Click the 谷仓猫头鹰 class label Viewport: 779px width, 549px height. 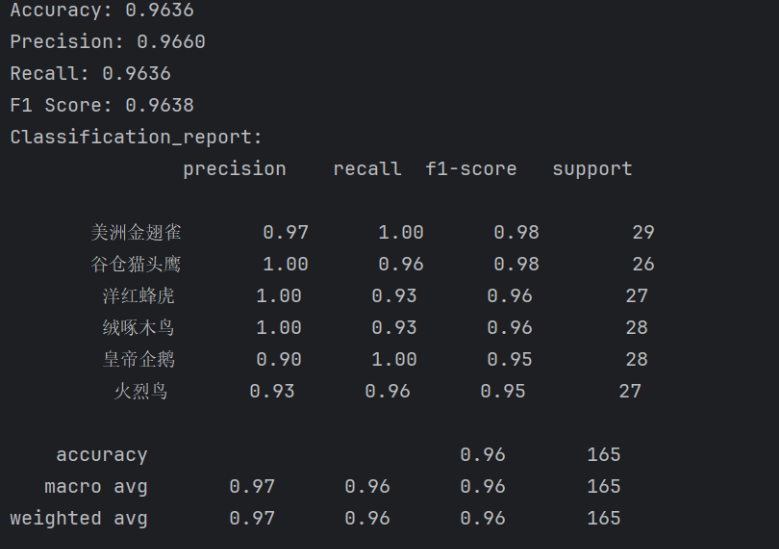136,264
